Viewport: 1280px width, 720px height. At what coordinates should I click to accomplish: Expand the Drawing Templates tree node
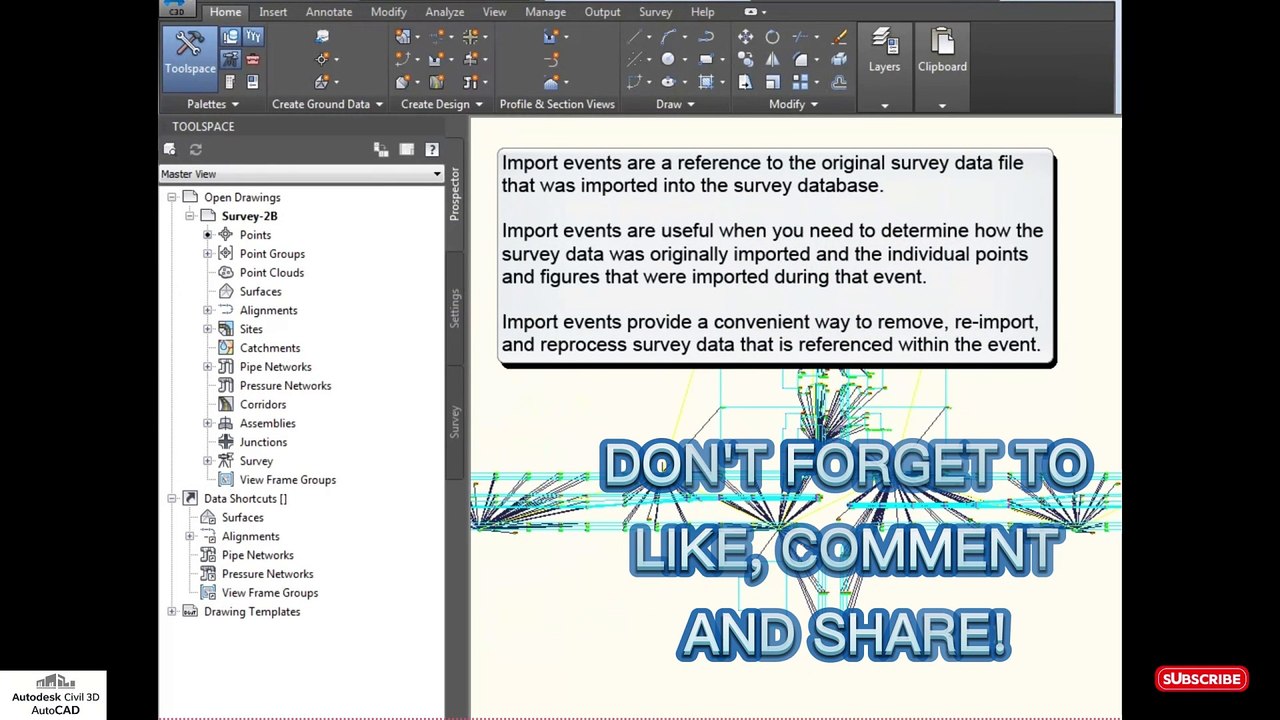(171, 611)
